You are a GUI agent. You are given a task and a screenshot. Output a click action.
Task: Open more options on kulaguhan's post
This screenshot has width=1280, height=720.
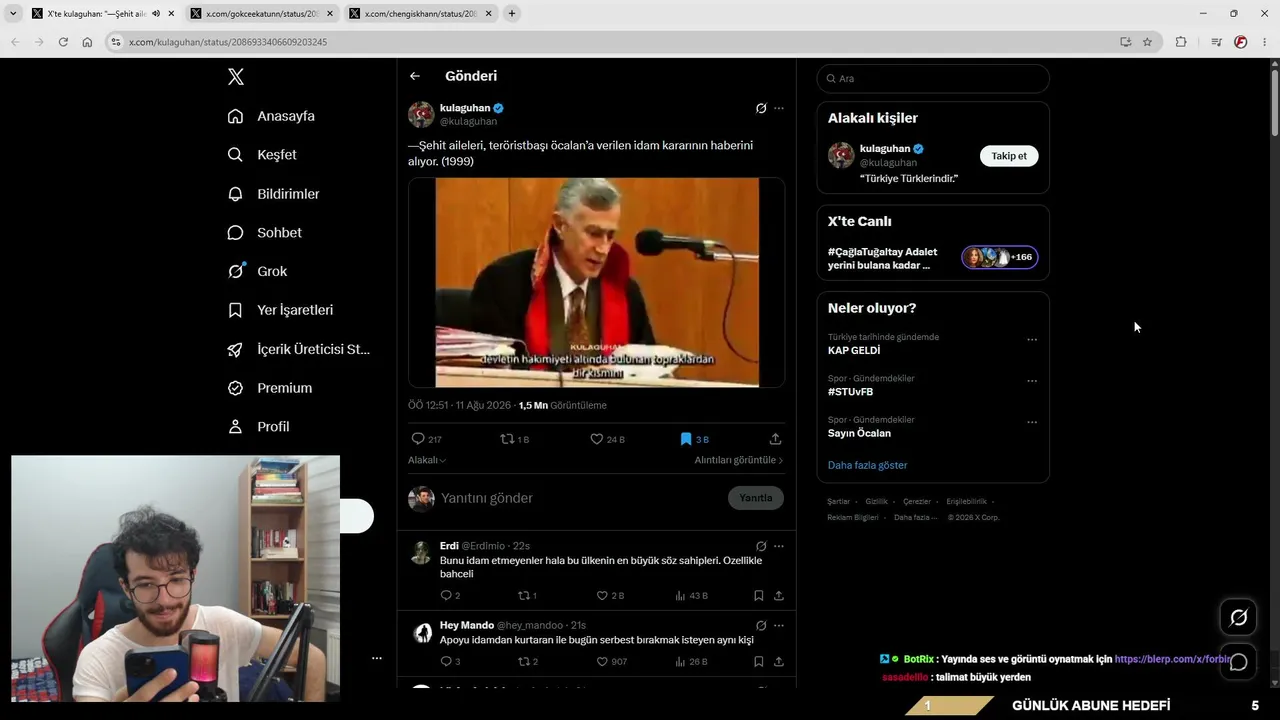point(779,108)
